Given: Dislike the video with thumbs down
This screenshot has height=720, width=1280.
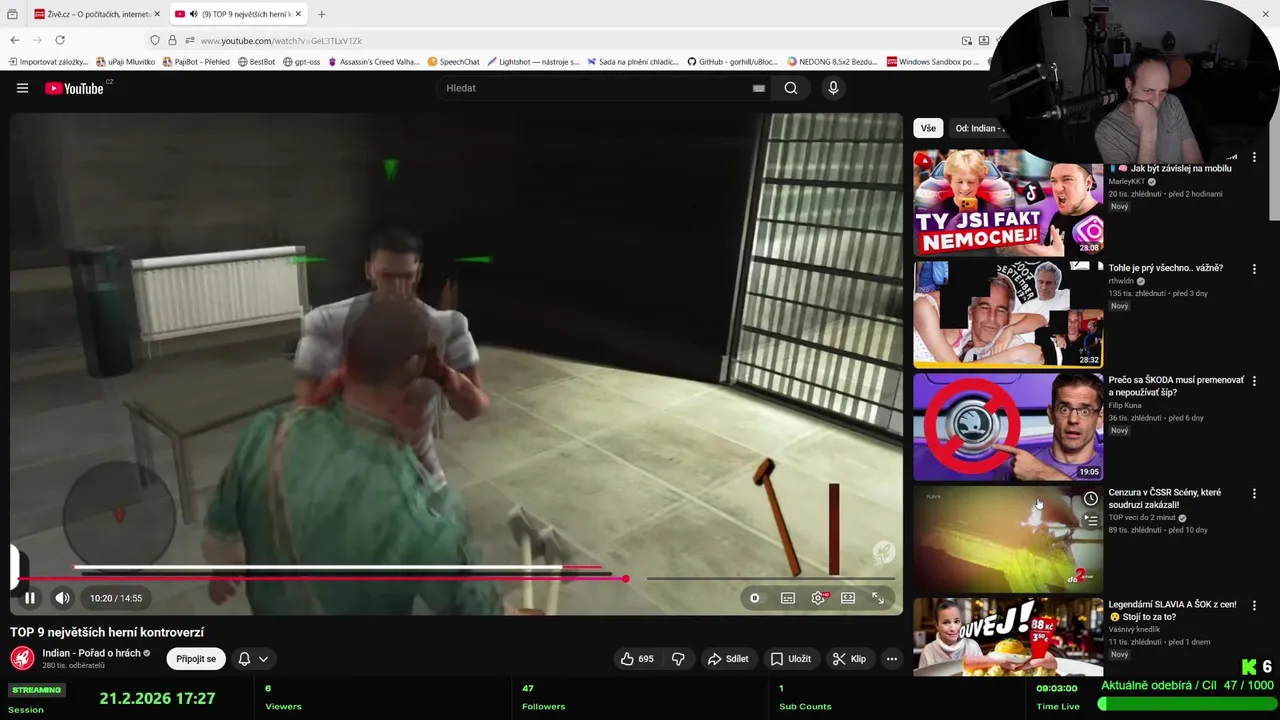Looking at the screenshot, I should (678, 659).
